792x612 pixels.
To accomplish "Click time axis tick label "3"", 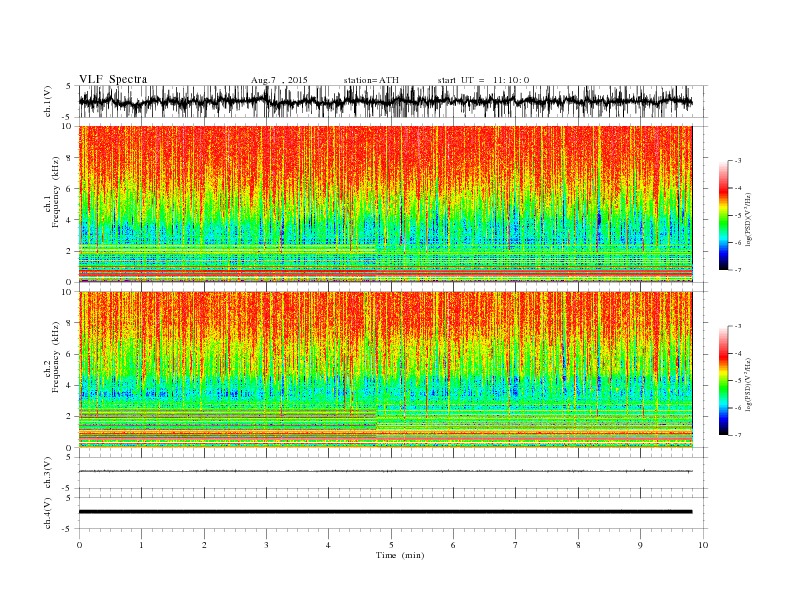I will coord(266,545).
